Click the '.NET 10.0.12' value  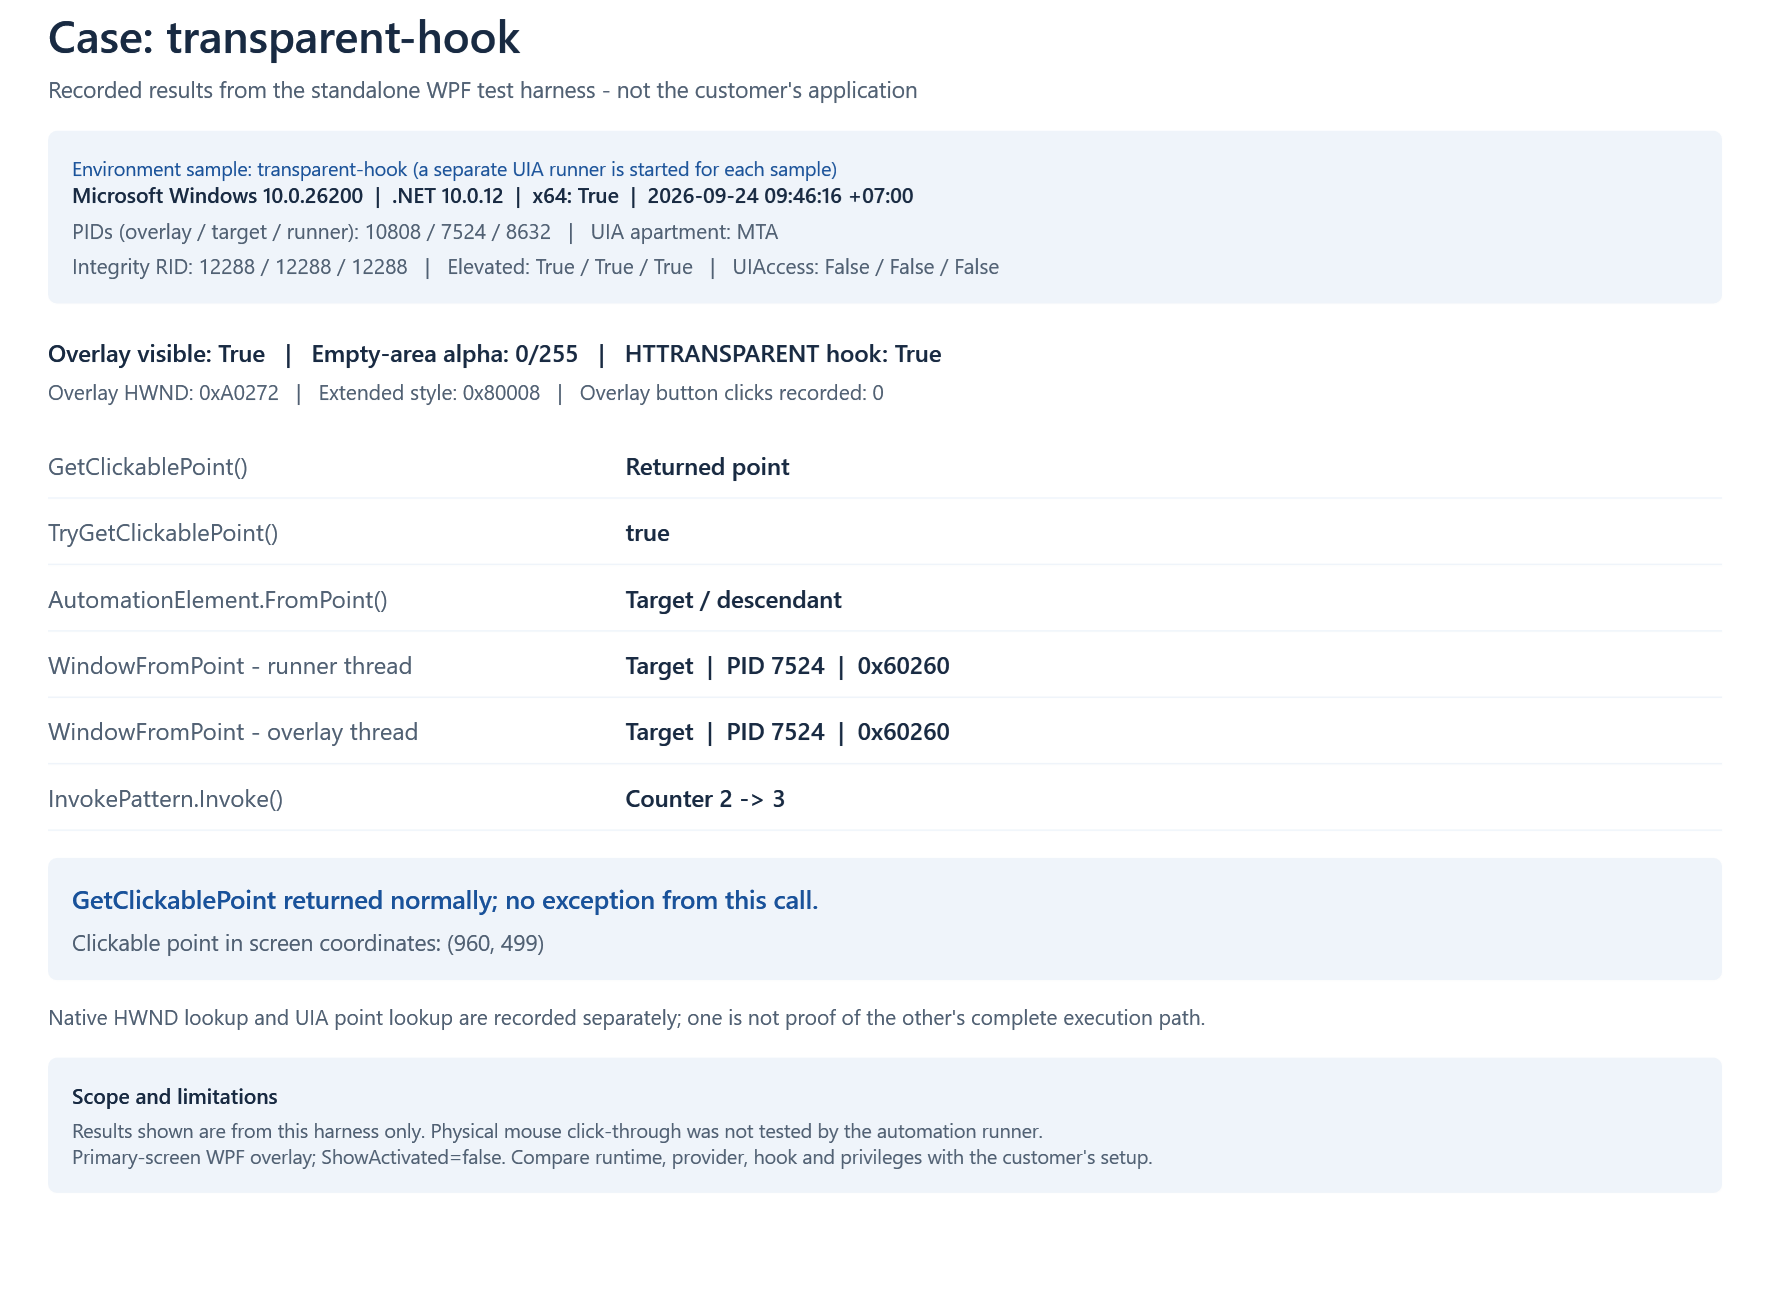(x=447, y=196)
